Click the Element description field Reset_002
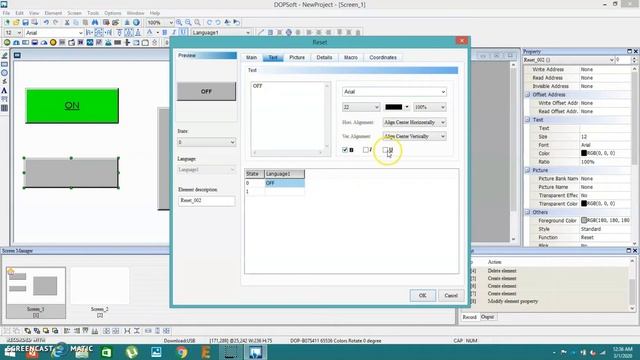 pos(207,200)
